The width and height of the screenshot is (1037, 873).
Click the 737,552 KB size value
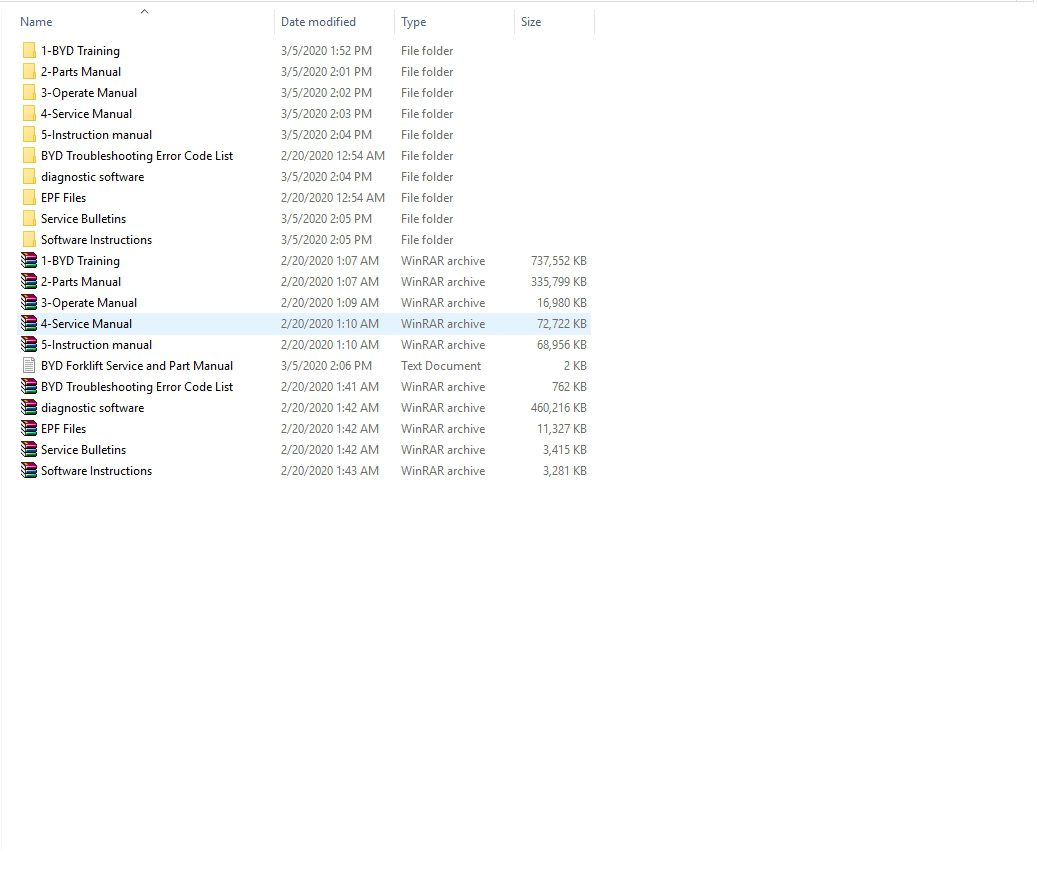[x=559, y=261]
